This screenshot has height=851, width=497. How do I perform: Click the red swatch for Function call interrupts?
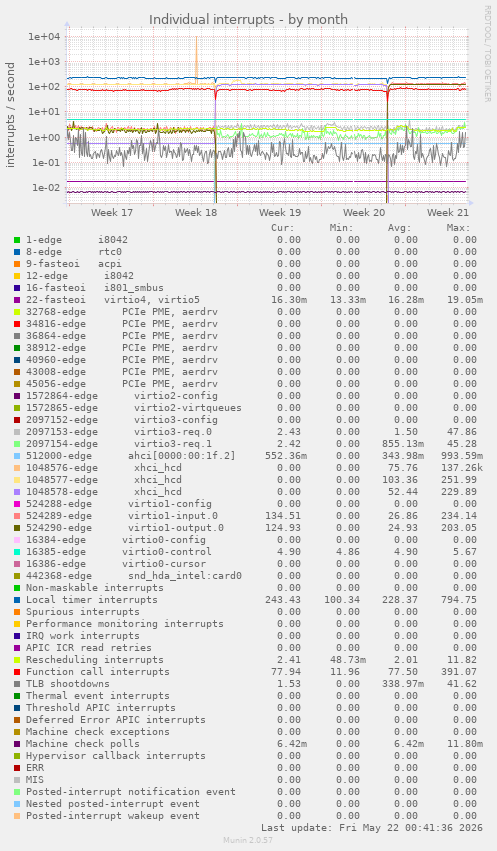(17, 672)
